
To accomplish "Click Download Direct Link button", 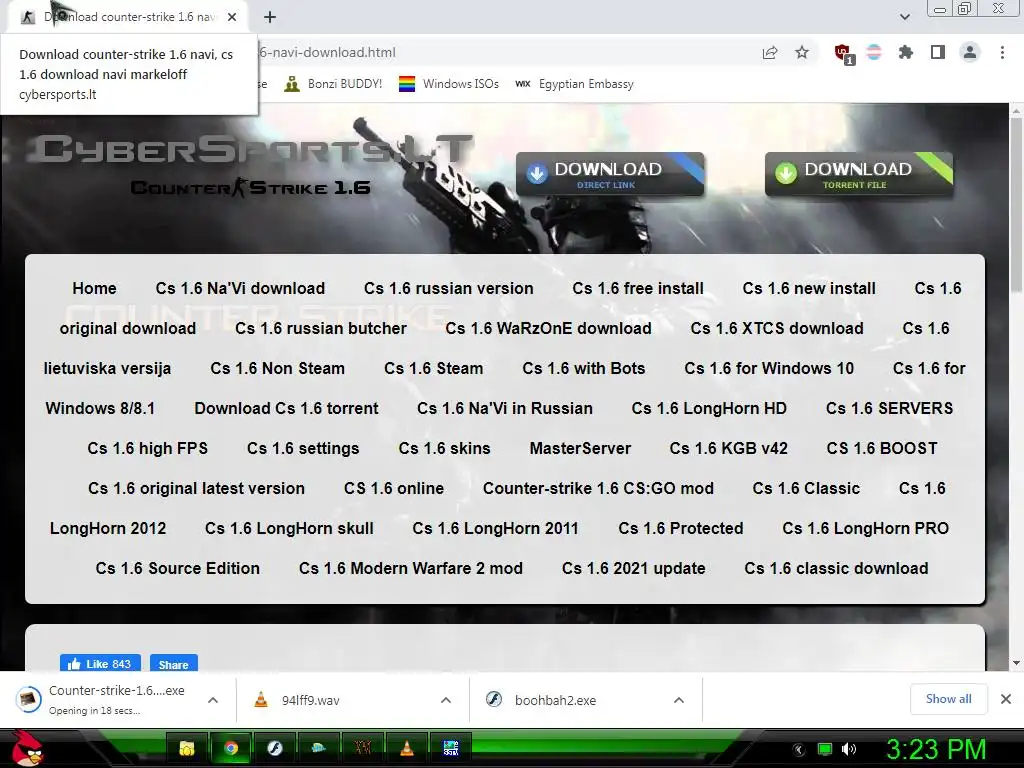I will pos(610,174).
